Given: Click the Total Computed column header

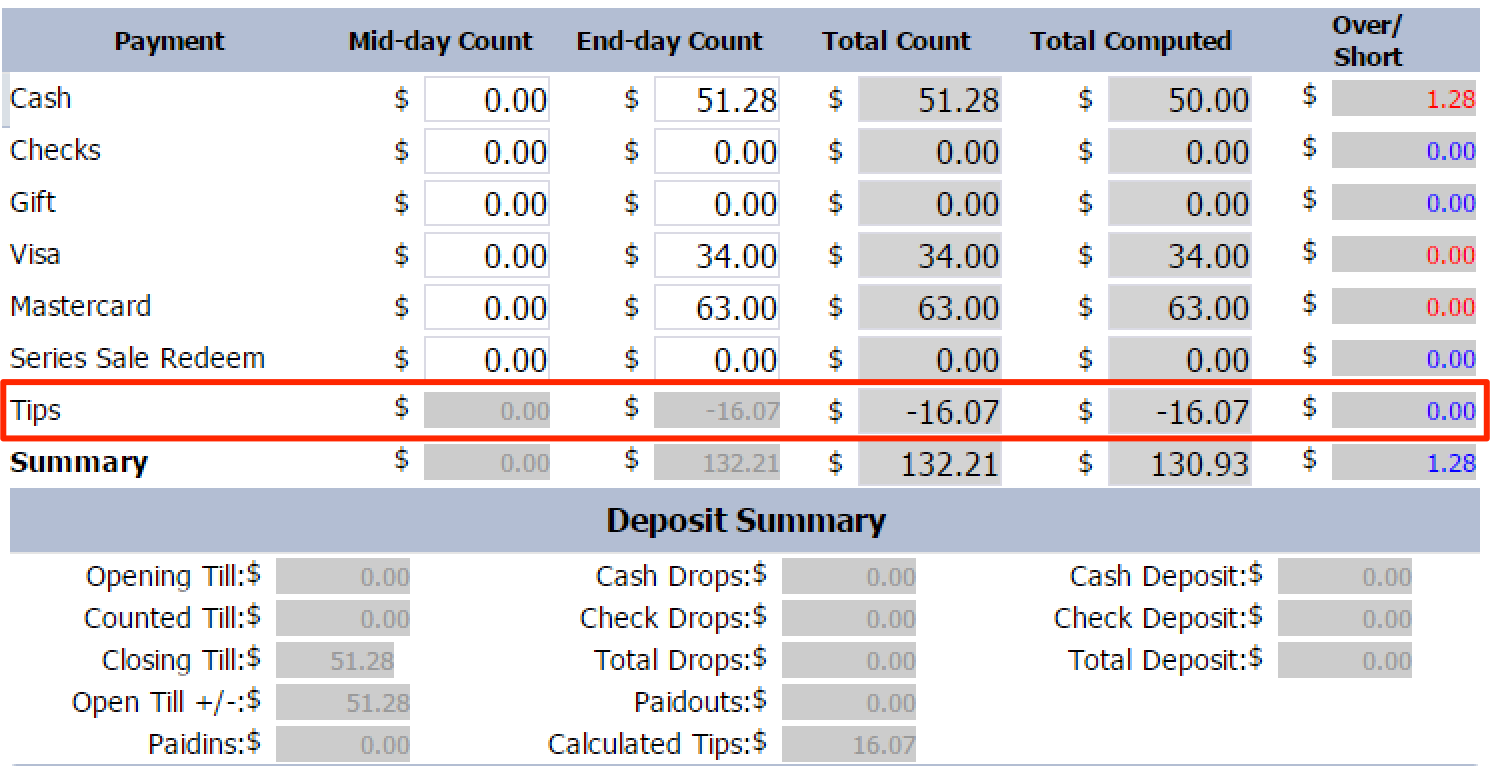Looking at the screenshot, I should 1130,41.
